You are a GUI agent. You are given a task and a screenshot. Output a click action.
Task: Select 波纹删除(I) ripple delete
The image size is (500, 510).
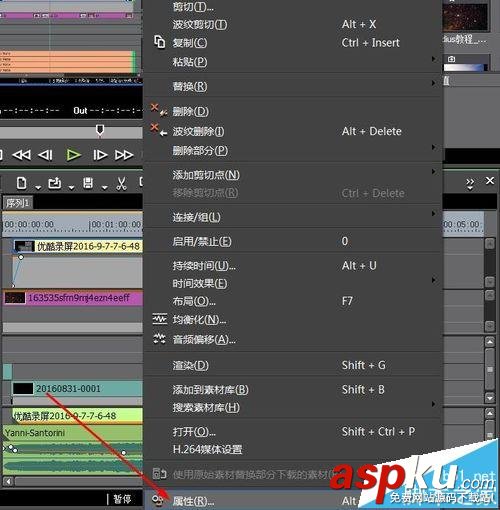pos(293,131)
